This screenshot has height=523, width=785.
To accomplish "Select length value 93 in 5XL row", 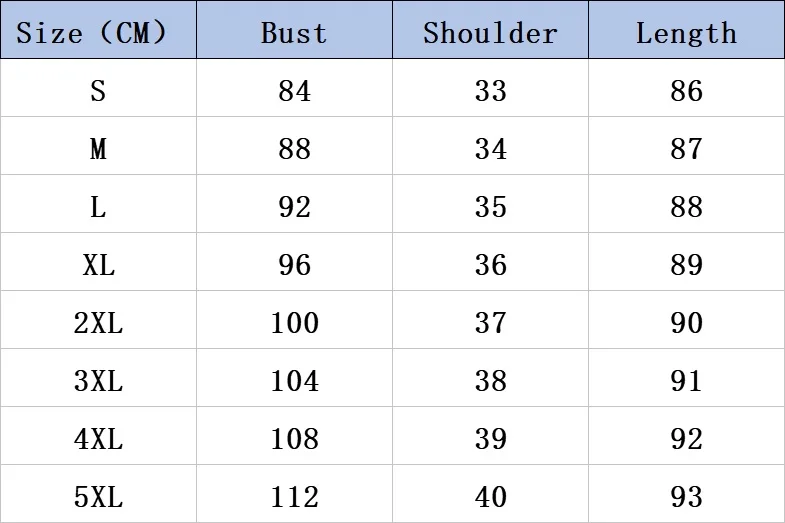I will click(x=686, y=497).
